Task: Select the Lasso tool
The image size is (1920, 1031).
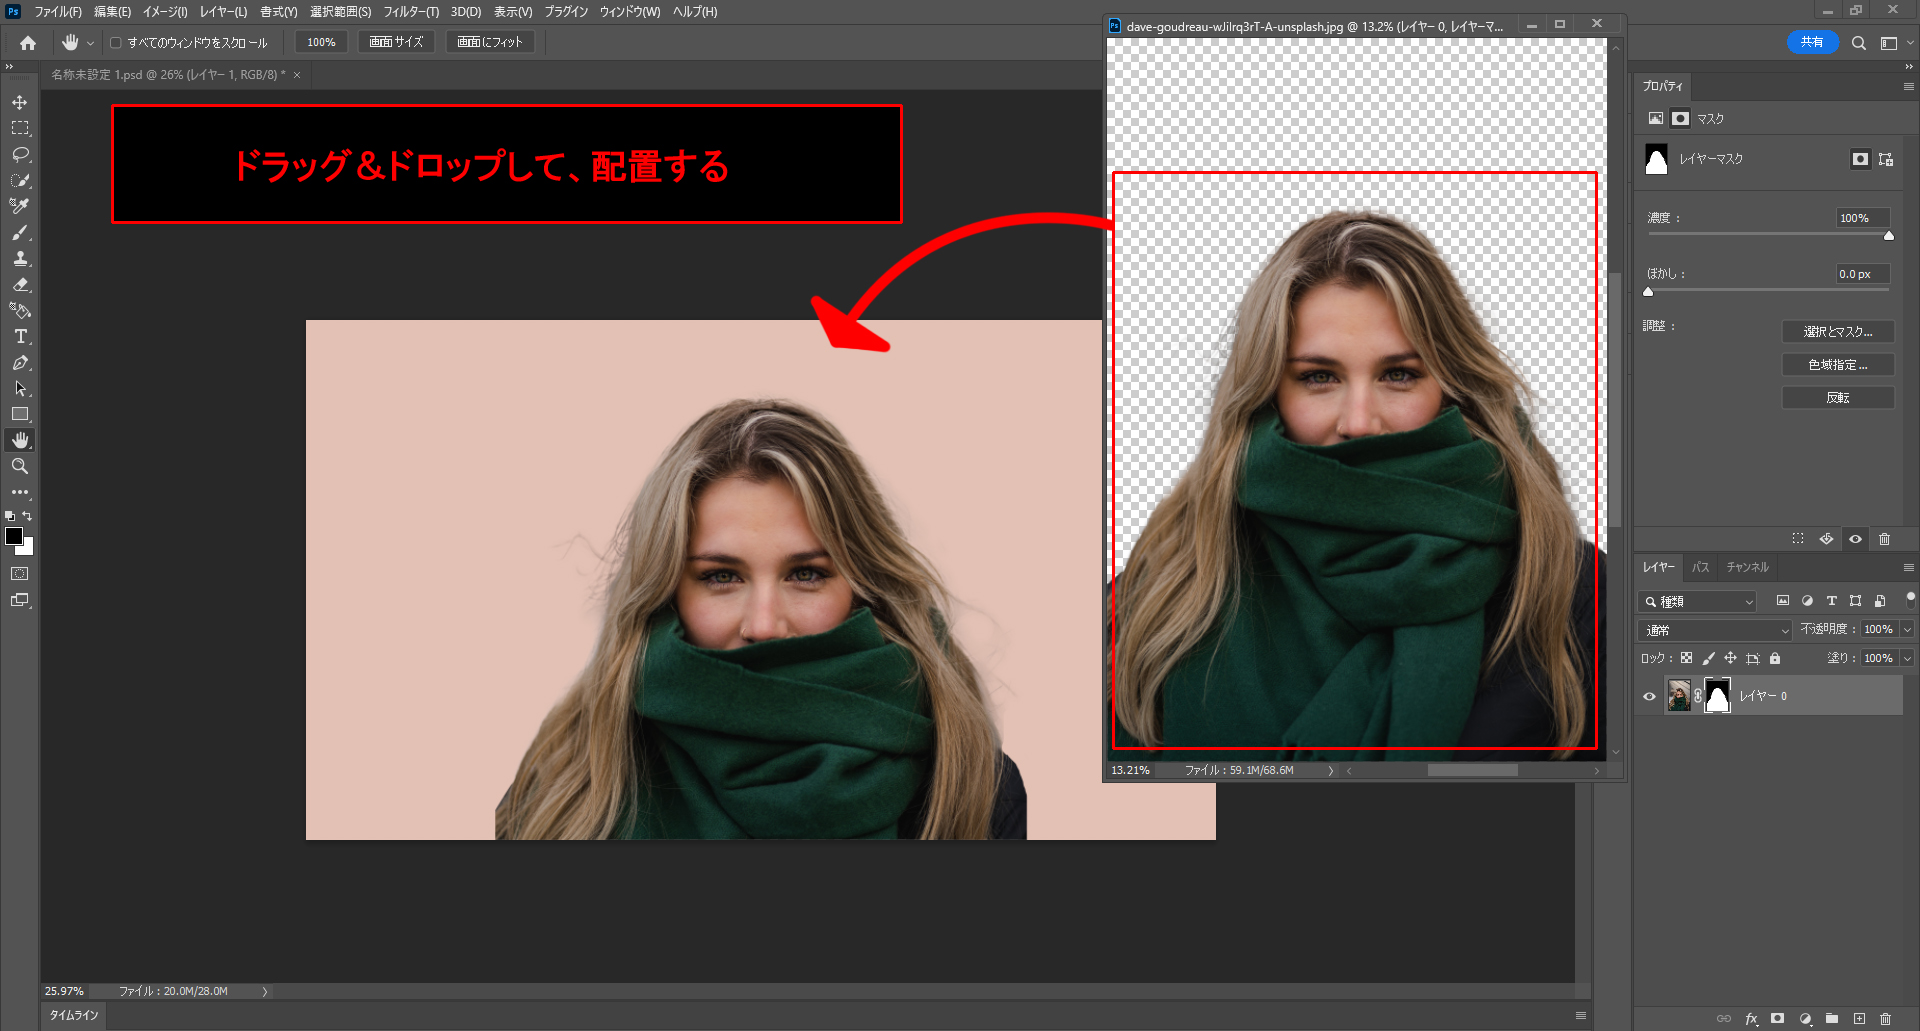Action: tap(20, 155)
